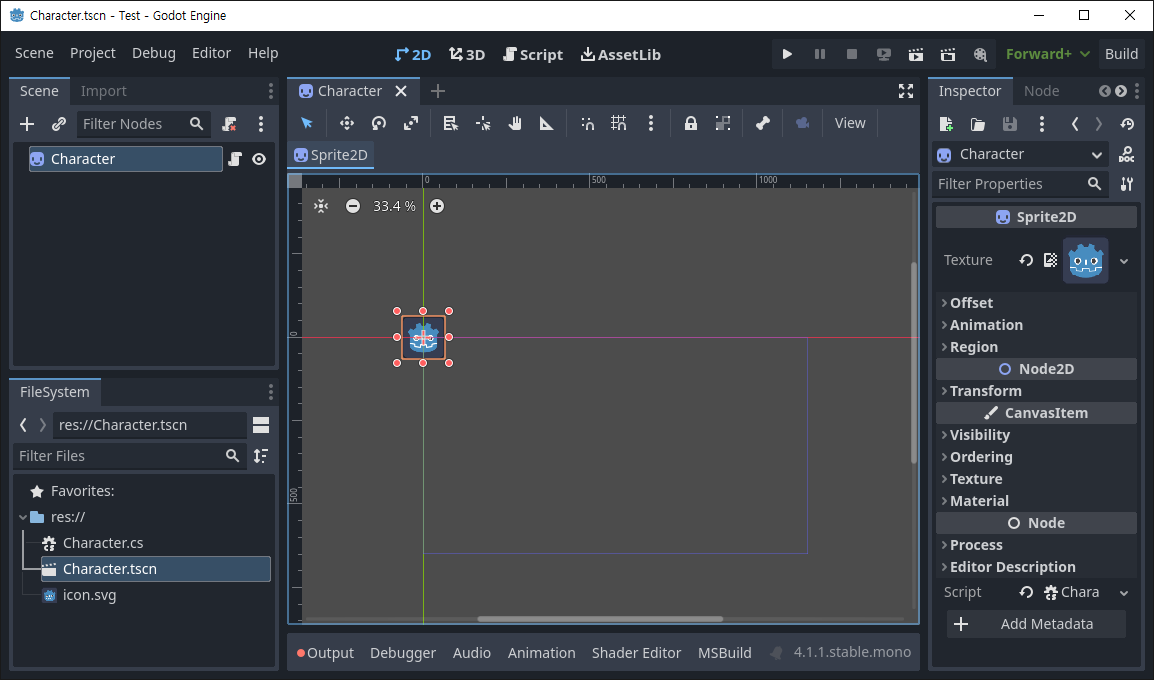Run the project with play button
1154x680 pixels.
787,54
